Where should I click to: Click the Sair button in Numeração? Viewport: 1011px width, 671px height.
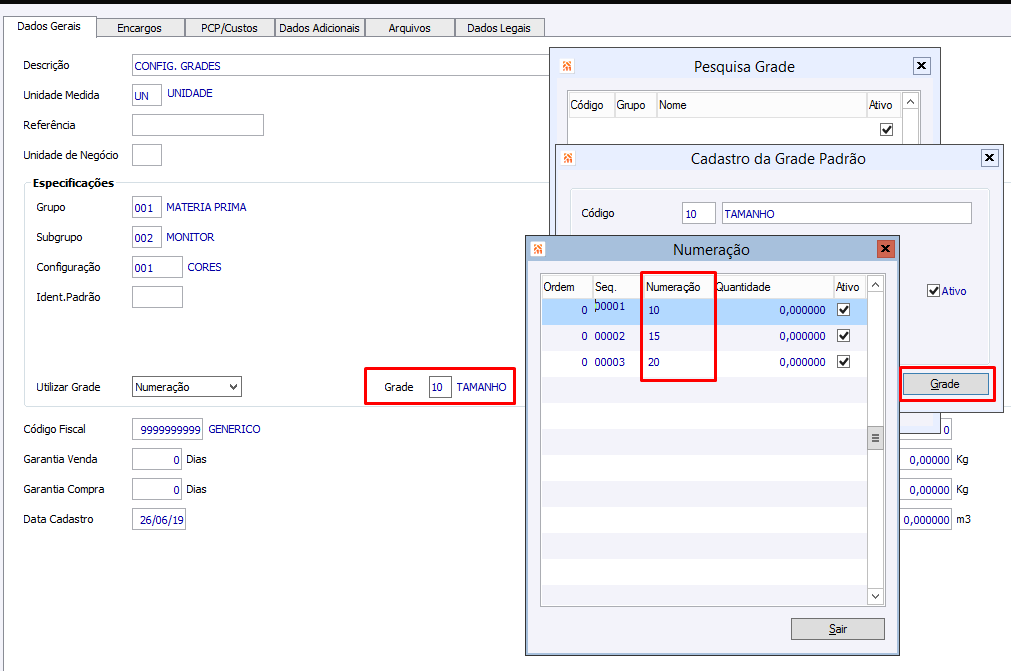click(x=838, y=629)
